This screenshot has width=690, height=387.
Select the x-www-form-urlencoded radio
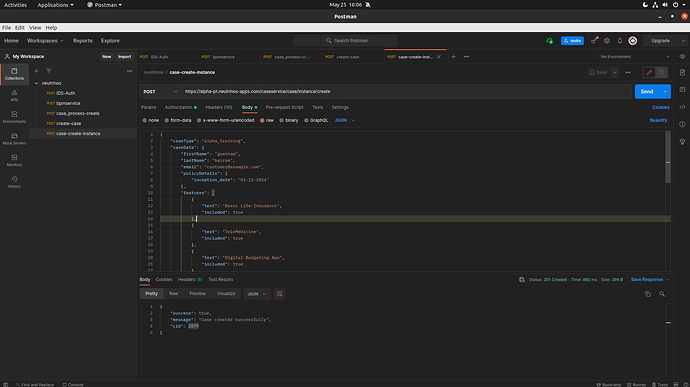tap(199, 120)
